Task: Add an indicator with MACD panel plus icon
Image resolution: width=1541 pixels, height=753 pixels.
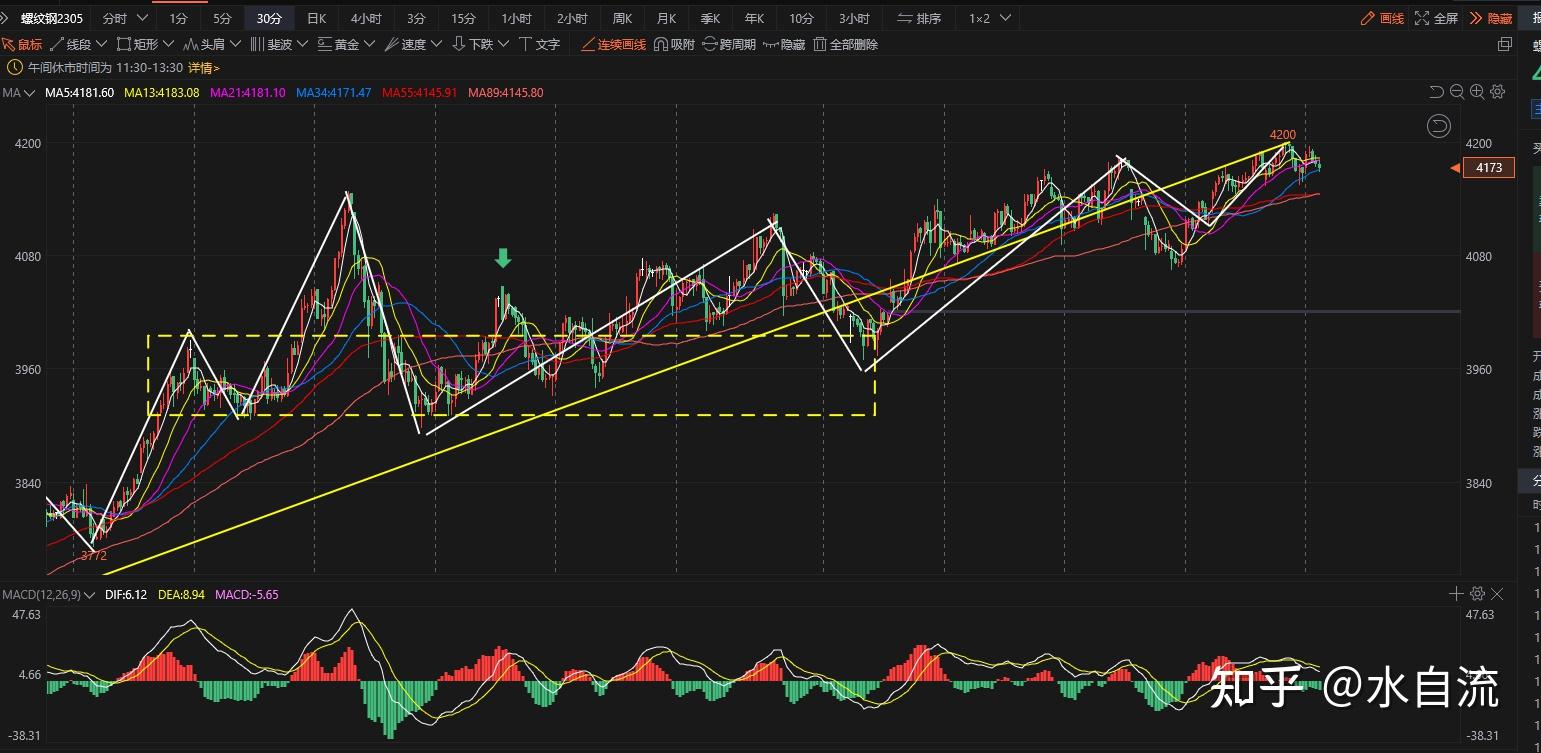Action: point(1456,594)
